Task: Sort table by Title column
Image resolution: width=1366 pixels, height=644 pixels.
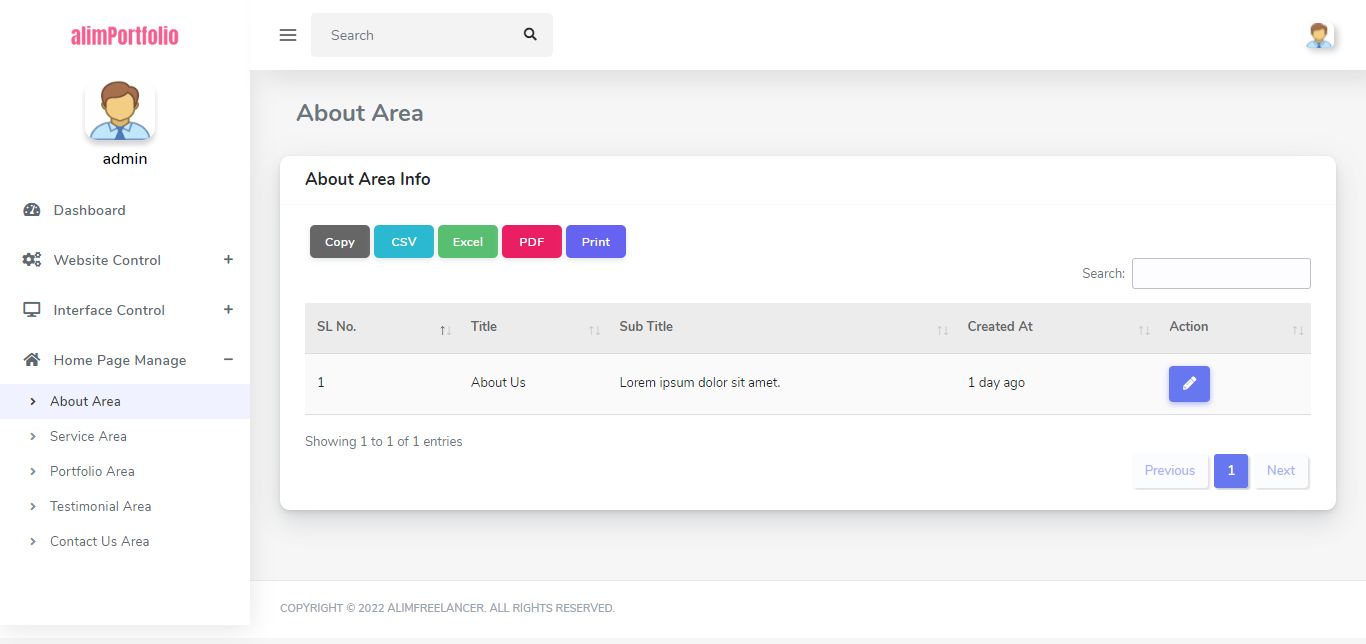Action: 533,328
